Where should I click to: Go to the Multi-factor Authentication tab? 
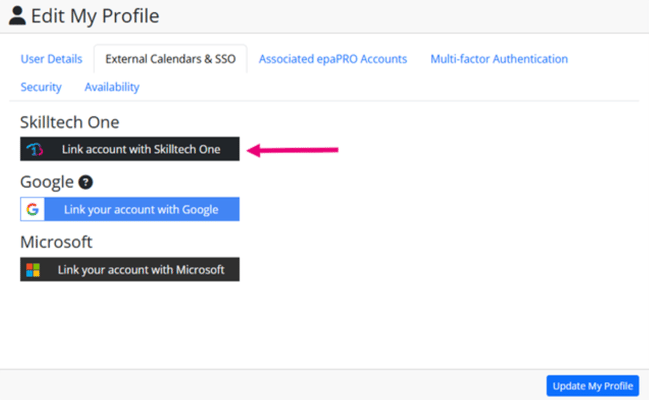tap(499, 59)
